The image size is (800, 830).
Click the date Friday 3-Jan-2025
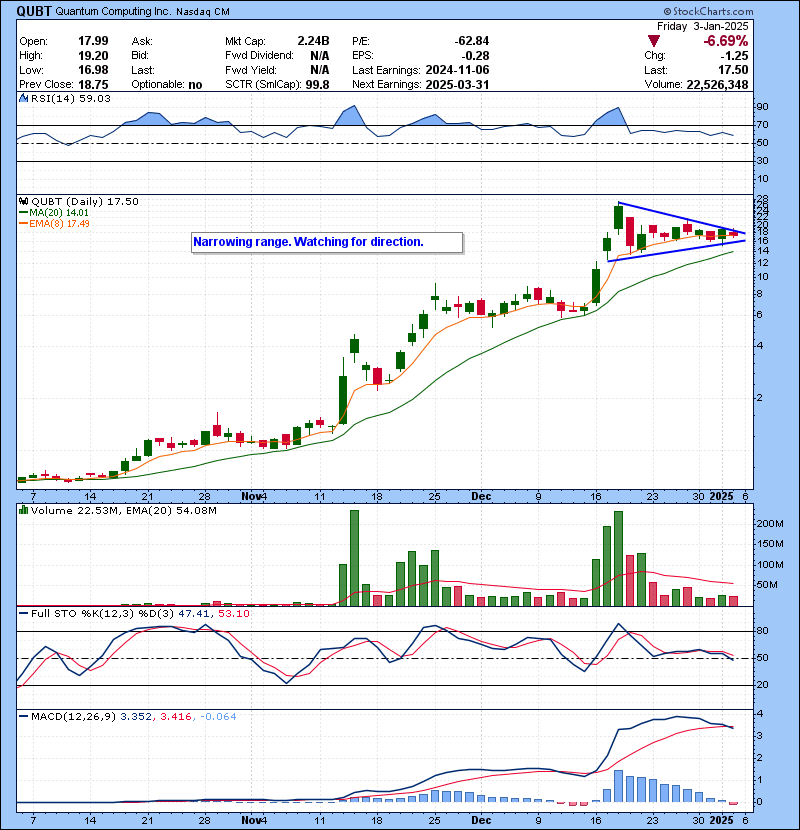pyautogui.click(x=703, y=26)
